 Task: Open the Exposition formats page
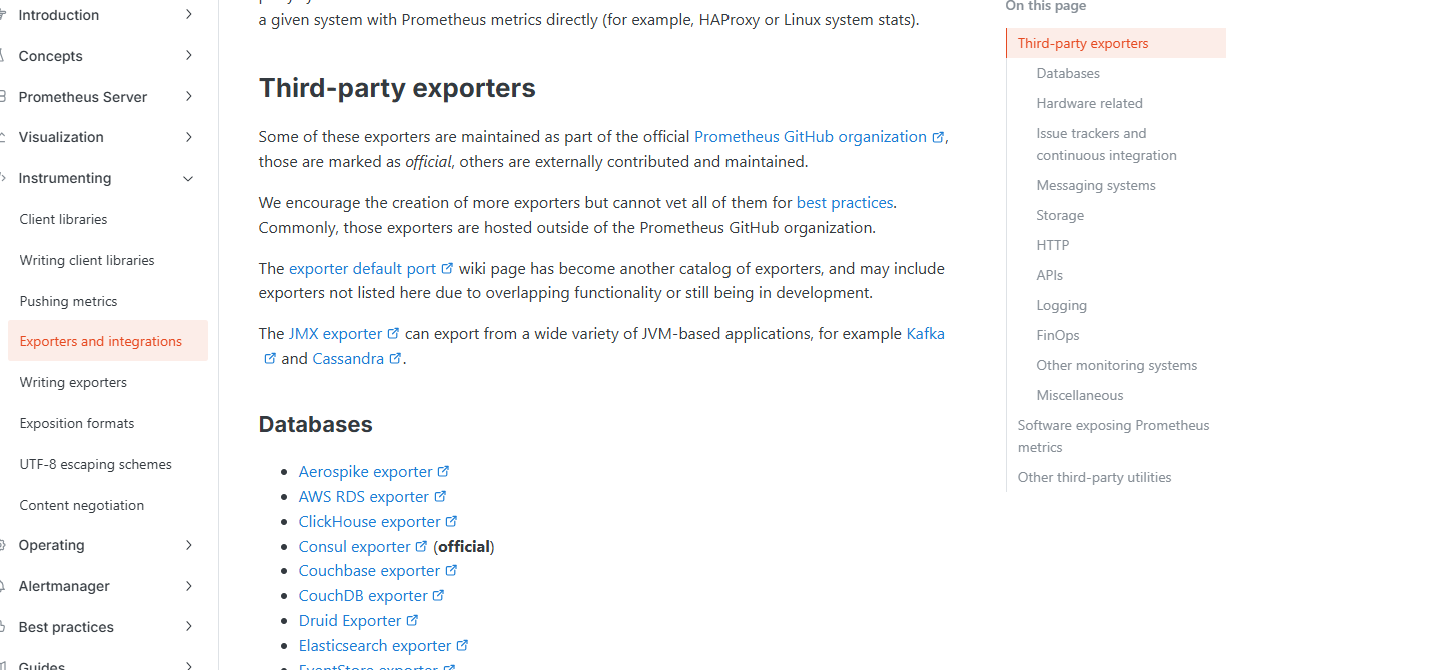(x=77, y=423)
